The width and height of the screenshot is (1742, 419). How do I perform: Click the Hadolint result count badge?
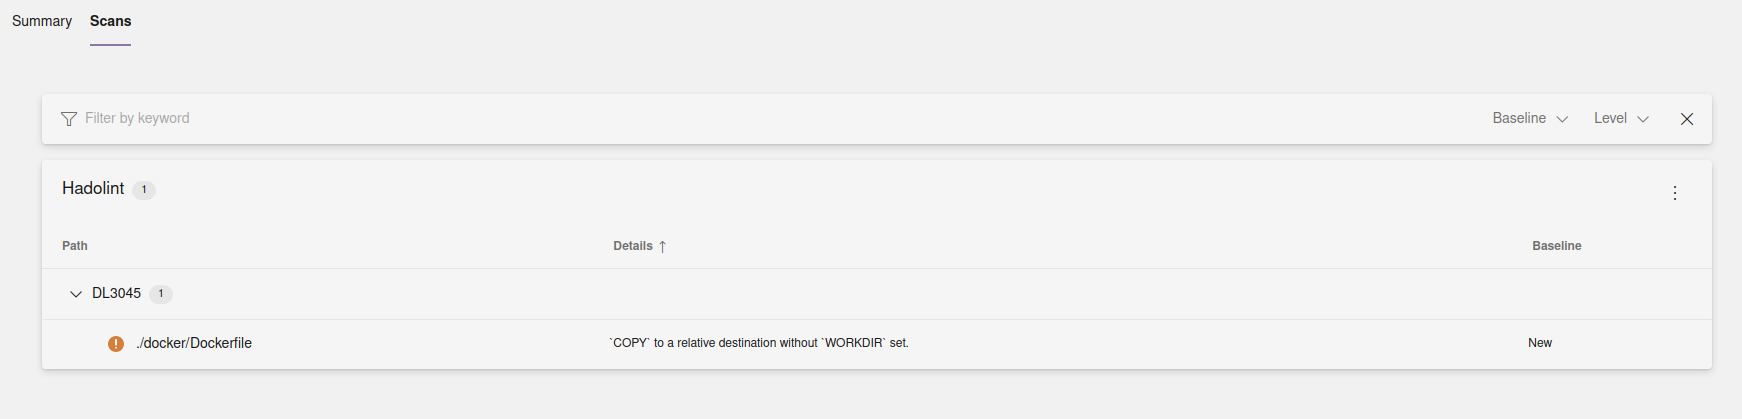pyautogui.click(x=144, y=190)
